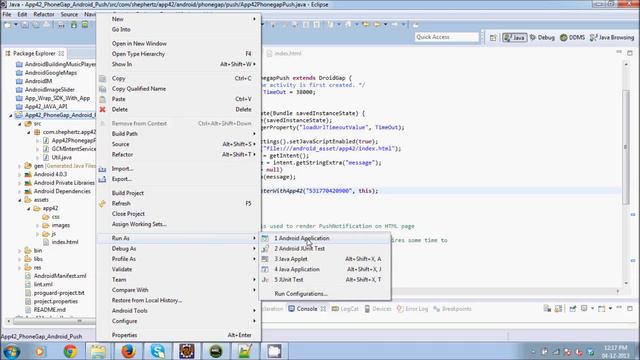Switch to the Devices tab
640x360 pixels.
coord(378,309)
